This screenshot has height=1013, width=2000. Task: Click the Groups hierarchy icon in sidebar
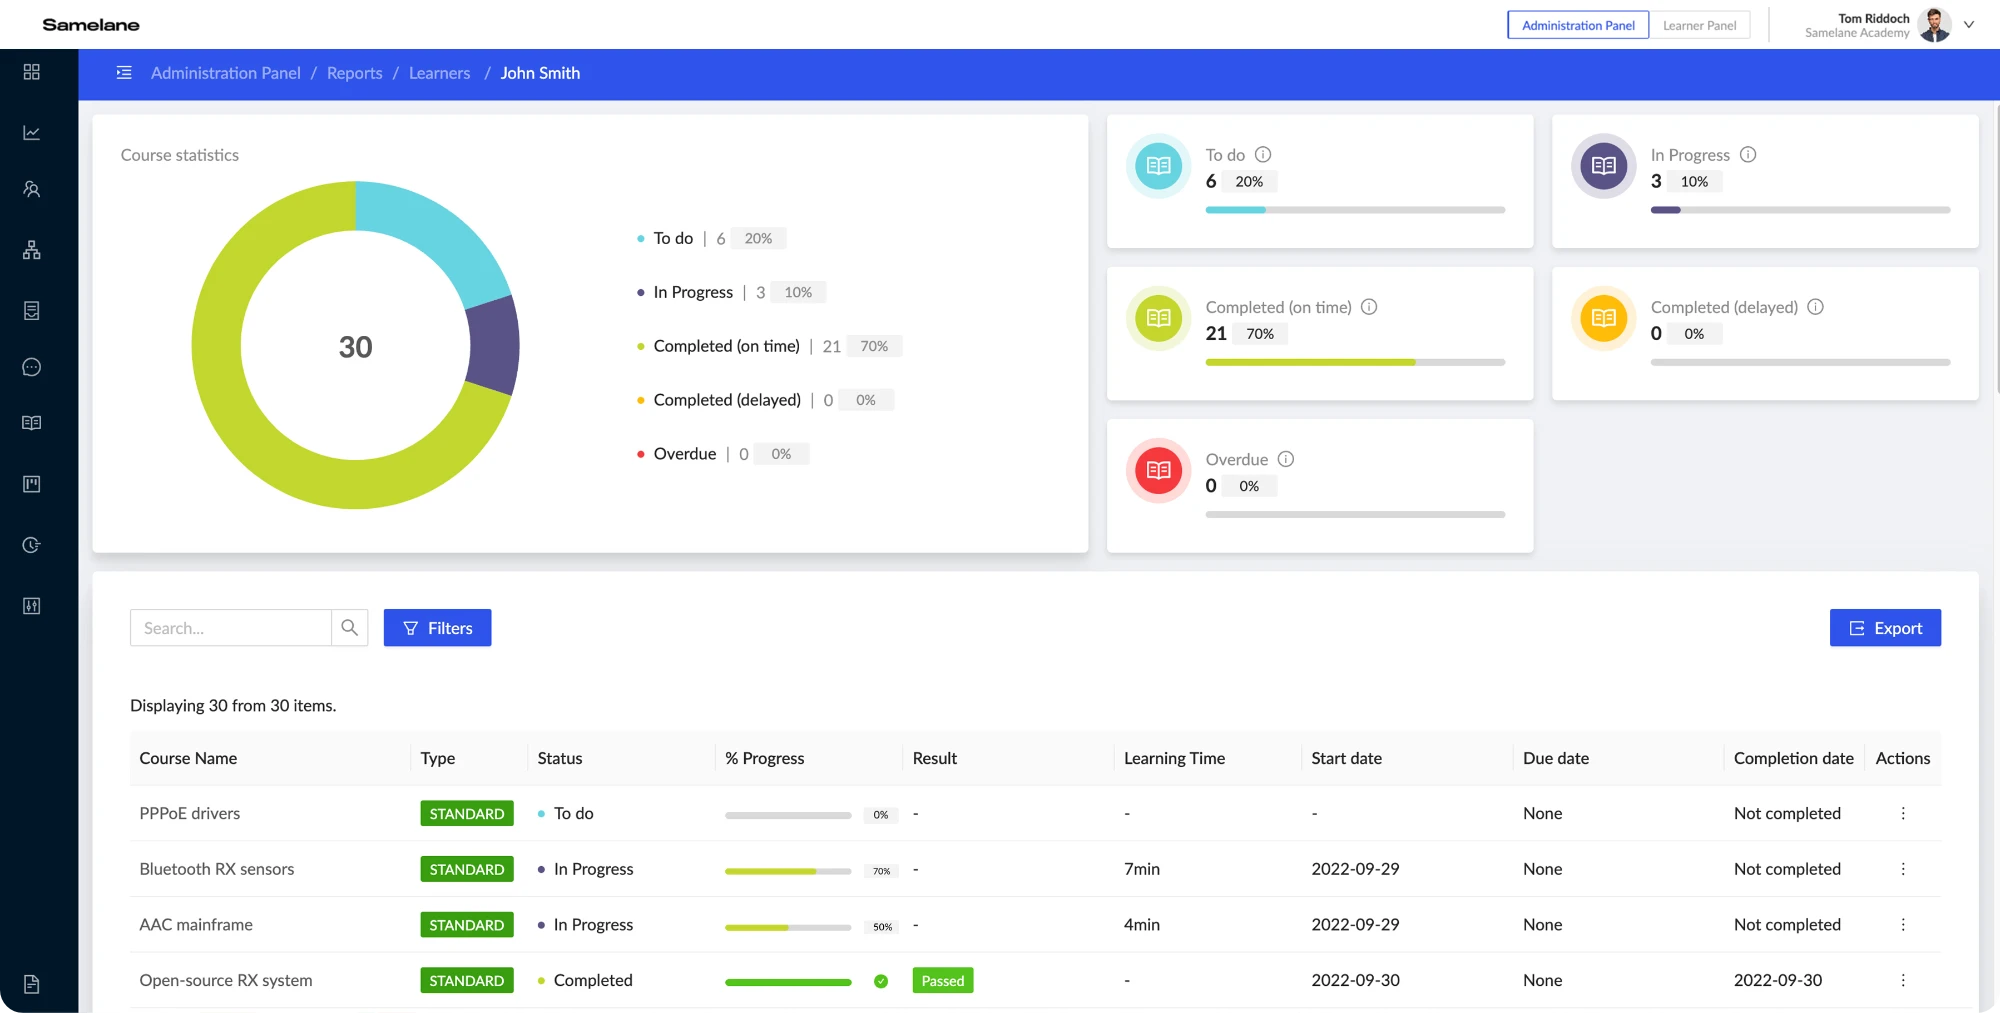31,250
